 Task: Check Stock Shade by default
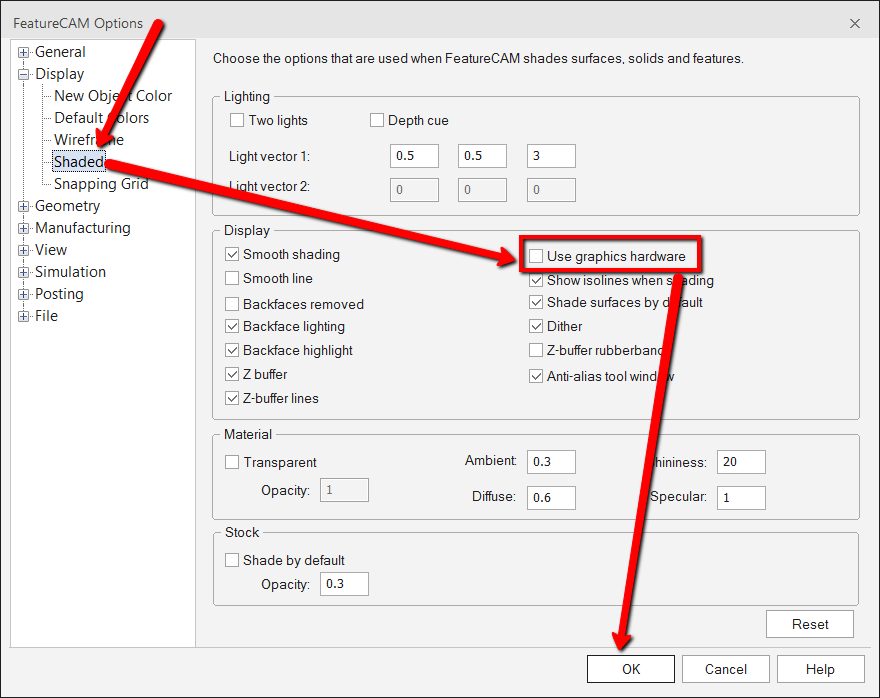coord(232,561)
